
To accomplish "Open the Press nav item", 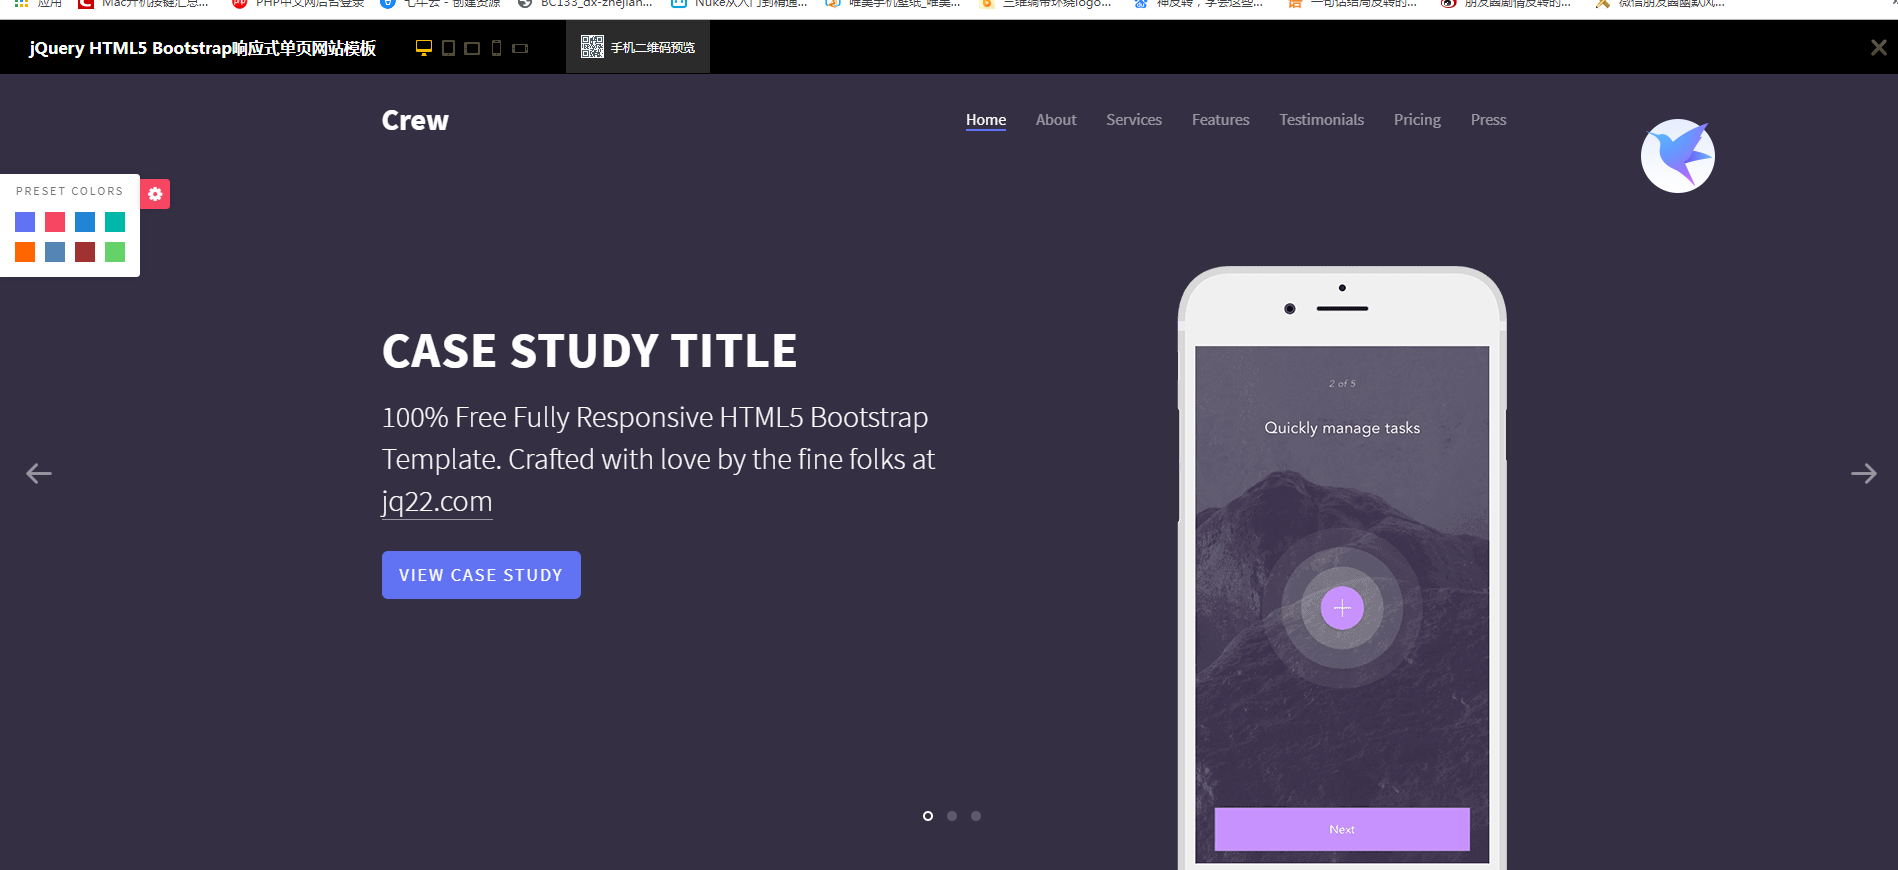I will 1488,120.
